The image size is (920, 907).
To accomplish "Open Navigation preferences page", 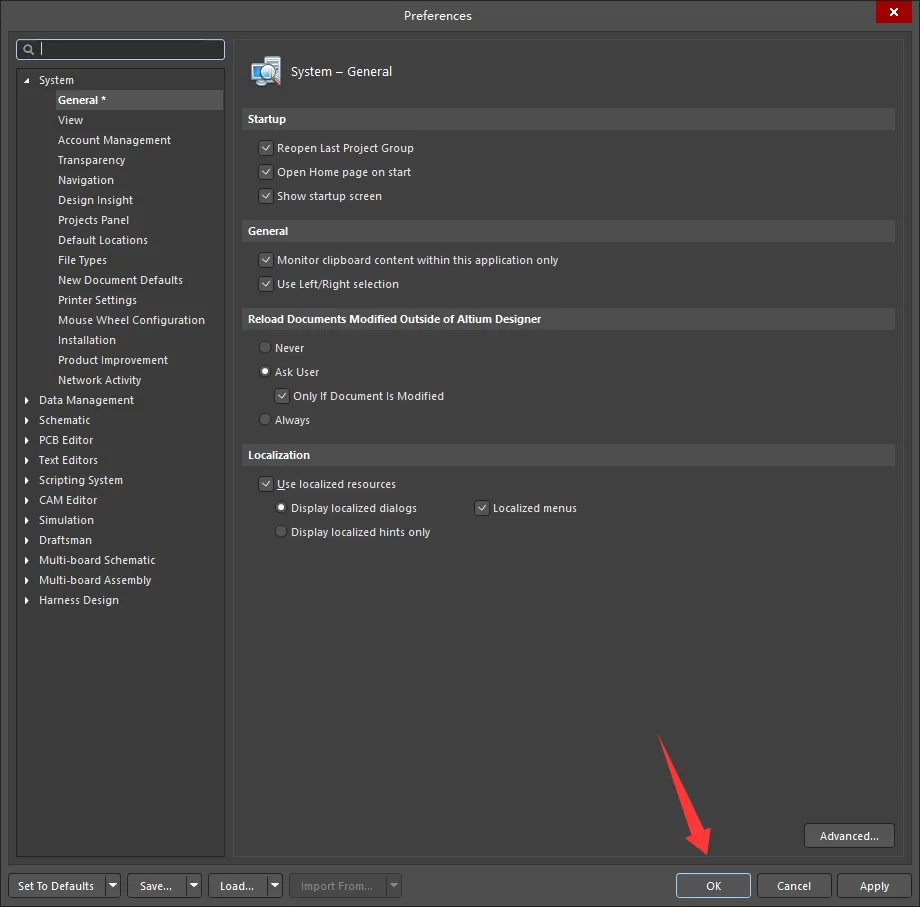I will point(86,180).
